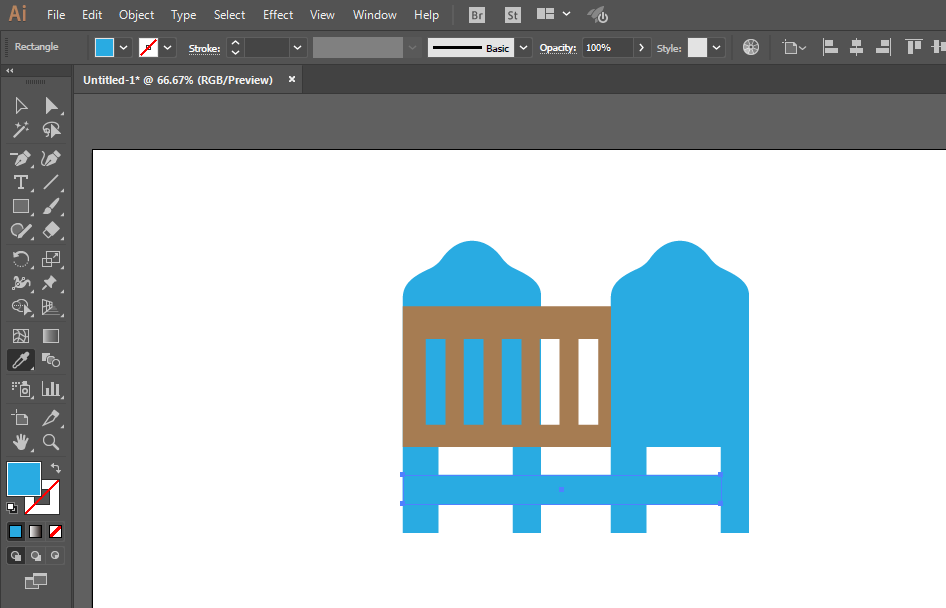Open stroke weight dropdown

click(x=297, y=48)
